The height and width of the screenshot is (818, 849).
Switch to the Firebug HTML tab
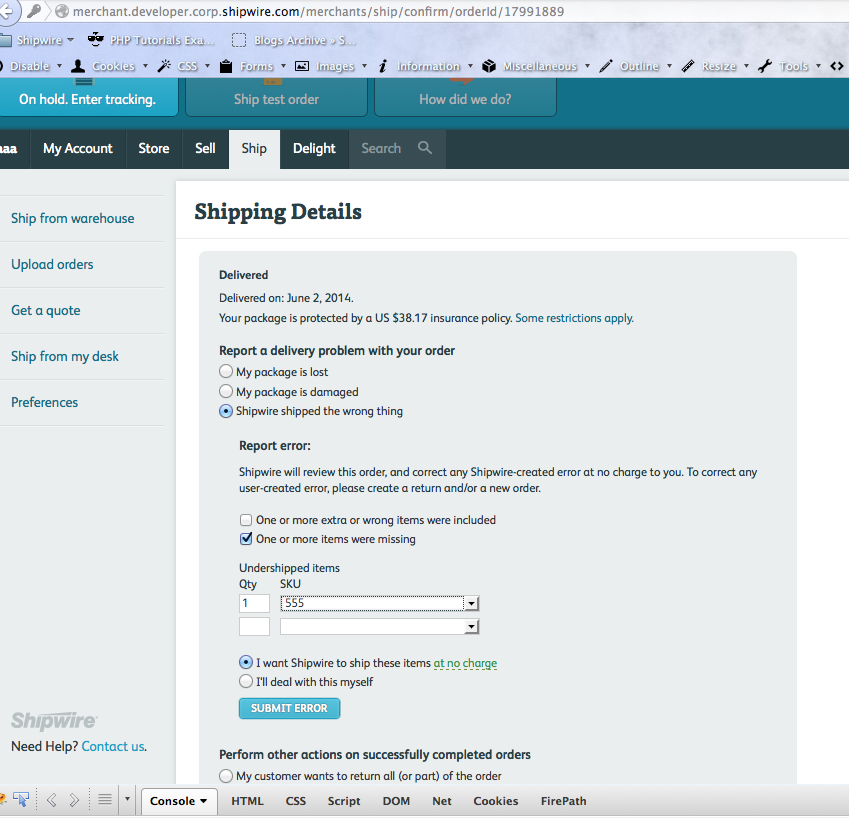pyautogui.click(x=247, y=801)
